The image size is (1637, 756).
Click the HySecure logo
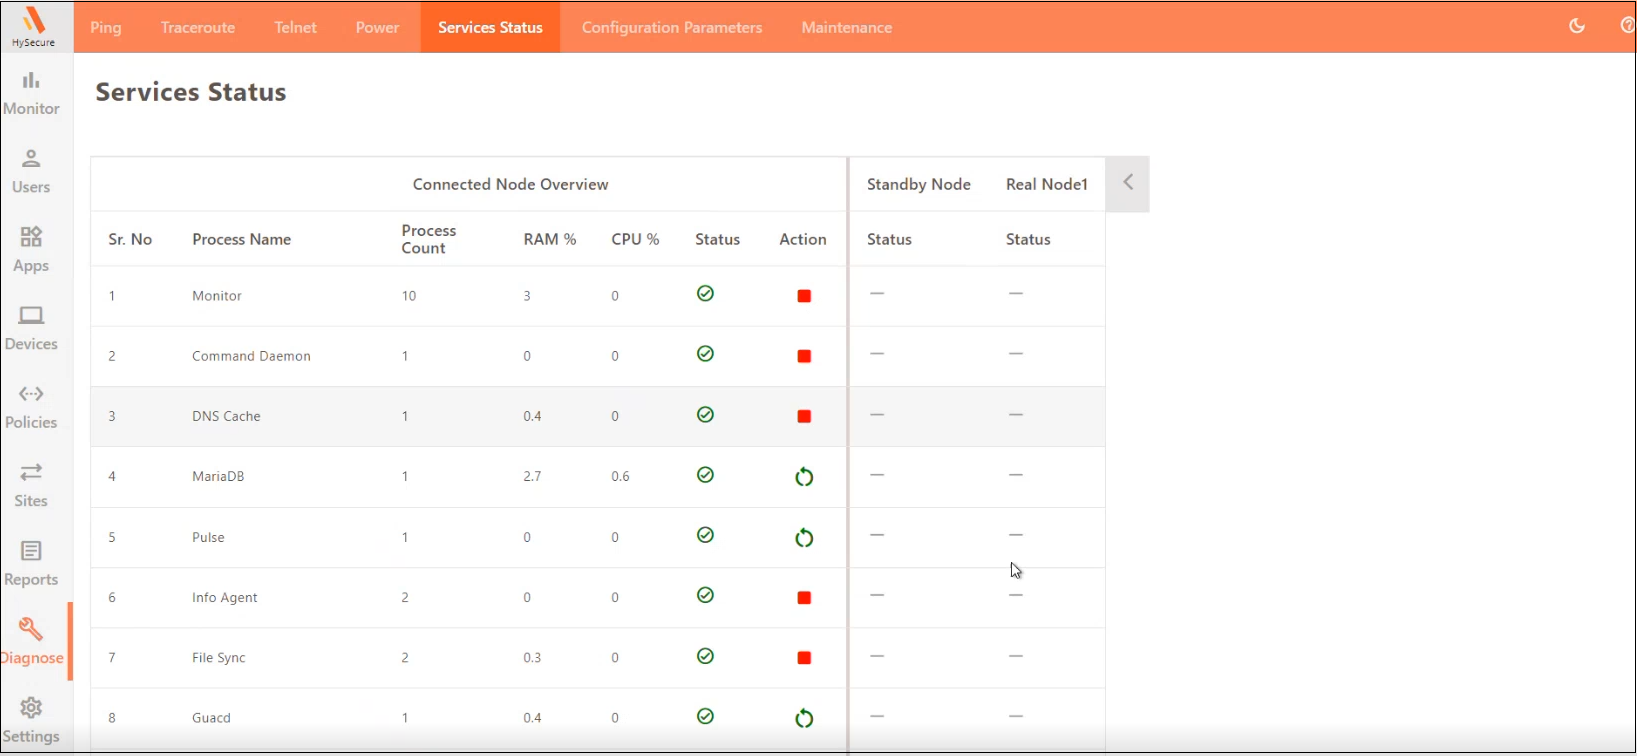[x=34, y=26]
